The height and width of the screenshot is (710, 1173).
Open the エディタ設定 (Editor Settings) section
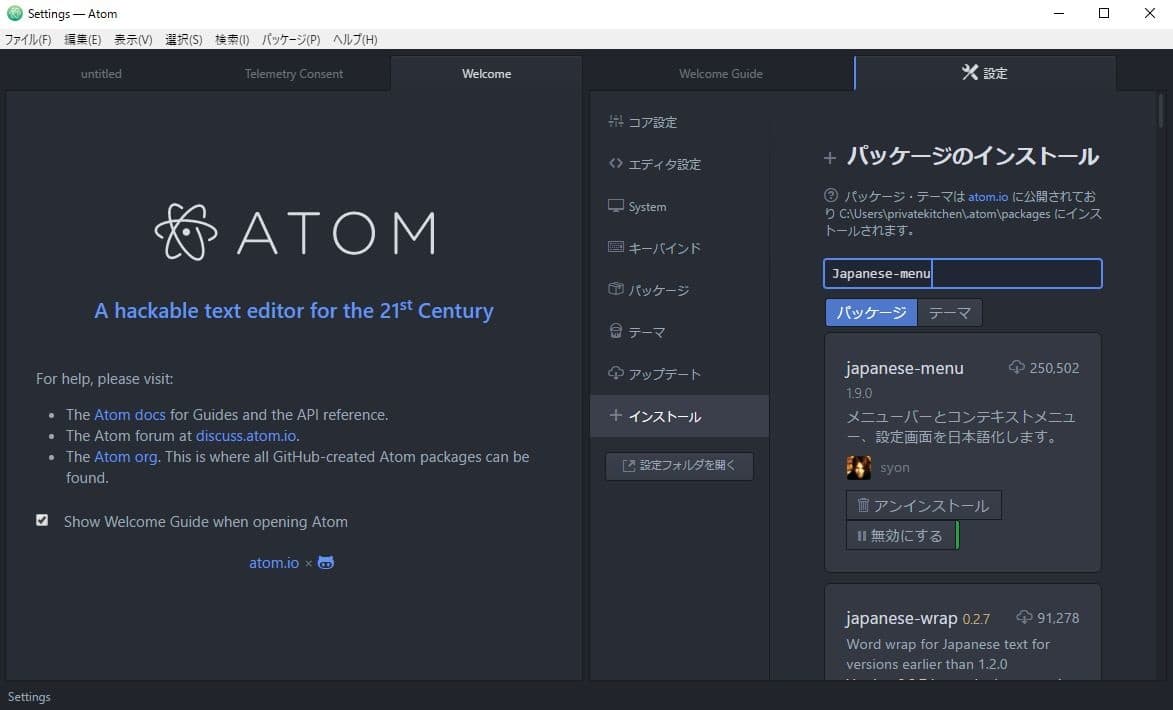(663, 164)
